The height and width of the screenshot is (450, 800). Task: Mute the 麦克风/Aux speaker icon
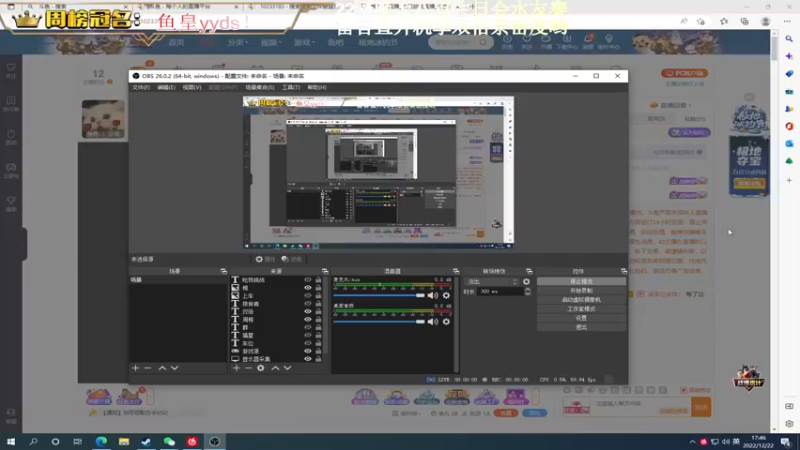(433, 295)
